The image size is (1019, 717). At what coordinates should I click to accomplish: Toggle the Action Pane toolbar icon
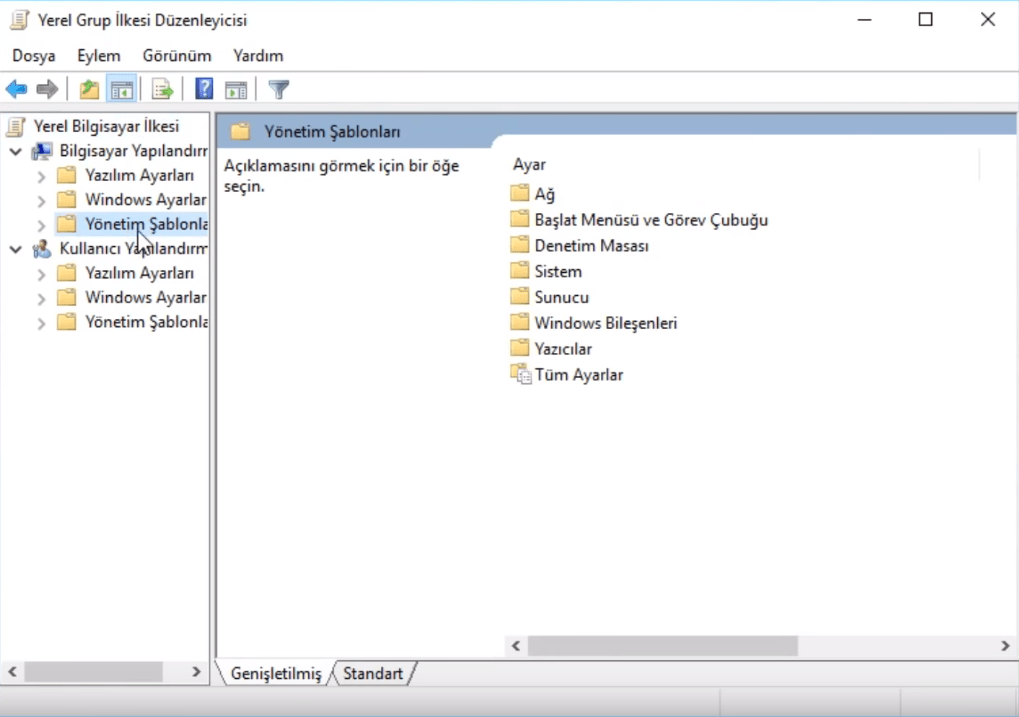pyautogui.click(x=236, y=90)
